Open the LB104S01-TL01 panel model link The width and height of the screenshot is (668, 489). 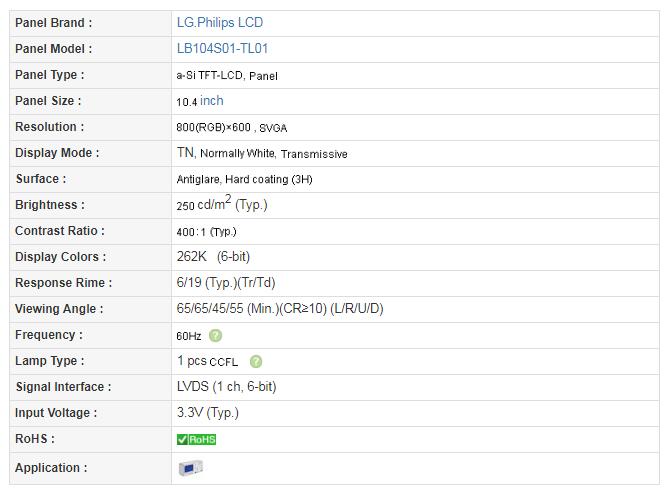click(x=222, y=48)
